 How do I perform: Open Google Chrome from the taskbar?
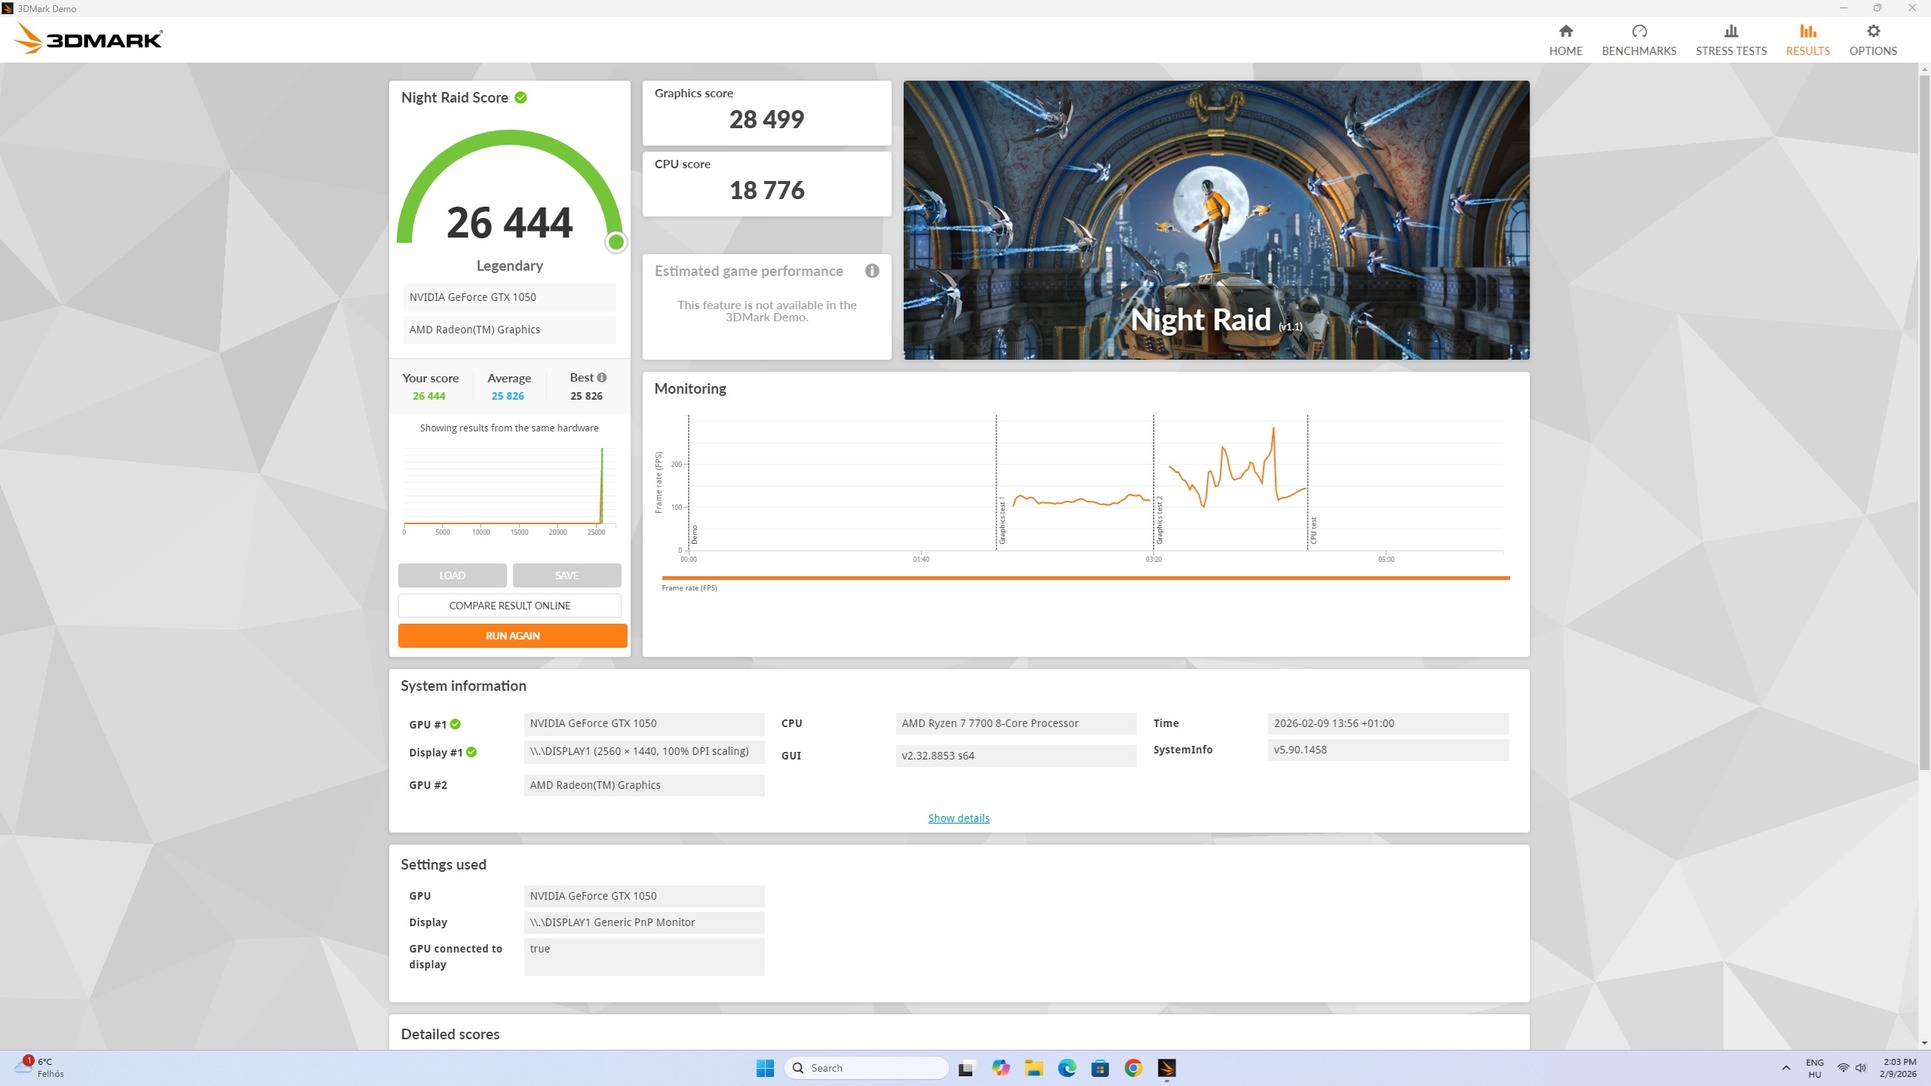pos(1133,1068)
